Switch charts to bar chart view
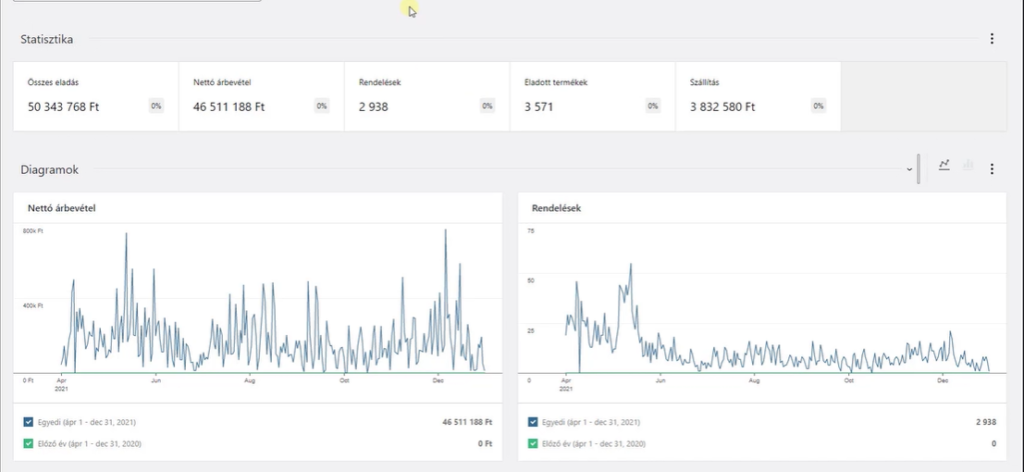This screenshot has height=472, width=1024. 968,166
